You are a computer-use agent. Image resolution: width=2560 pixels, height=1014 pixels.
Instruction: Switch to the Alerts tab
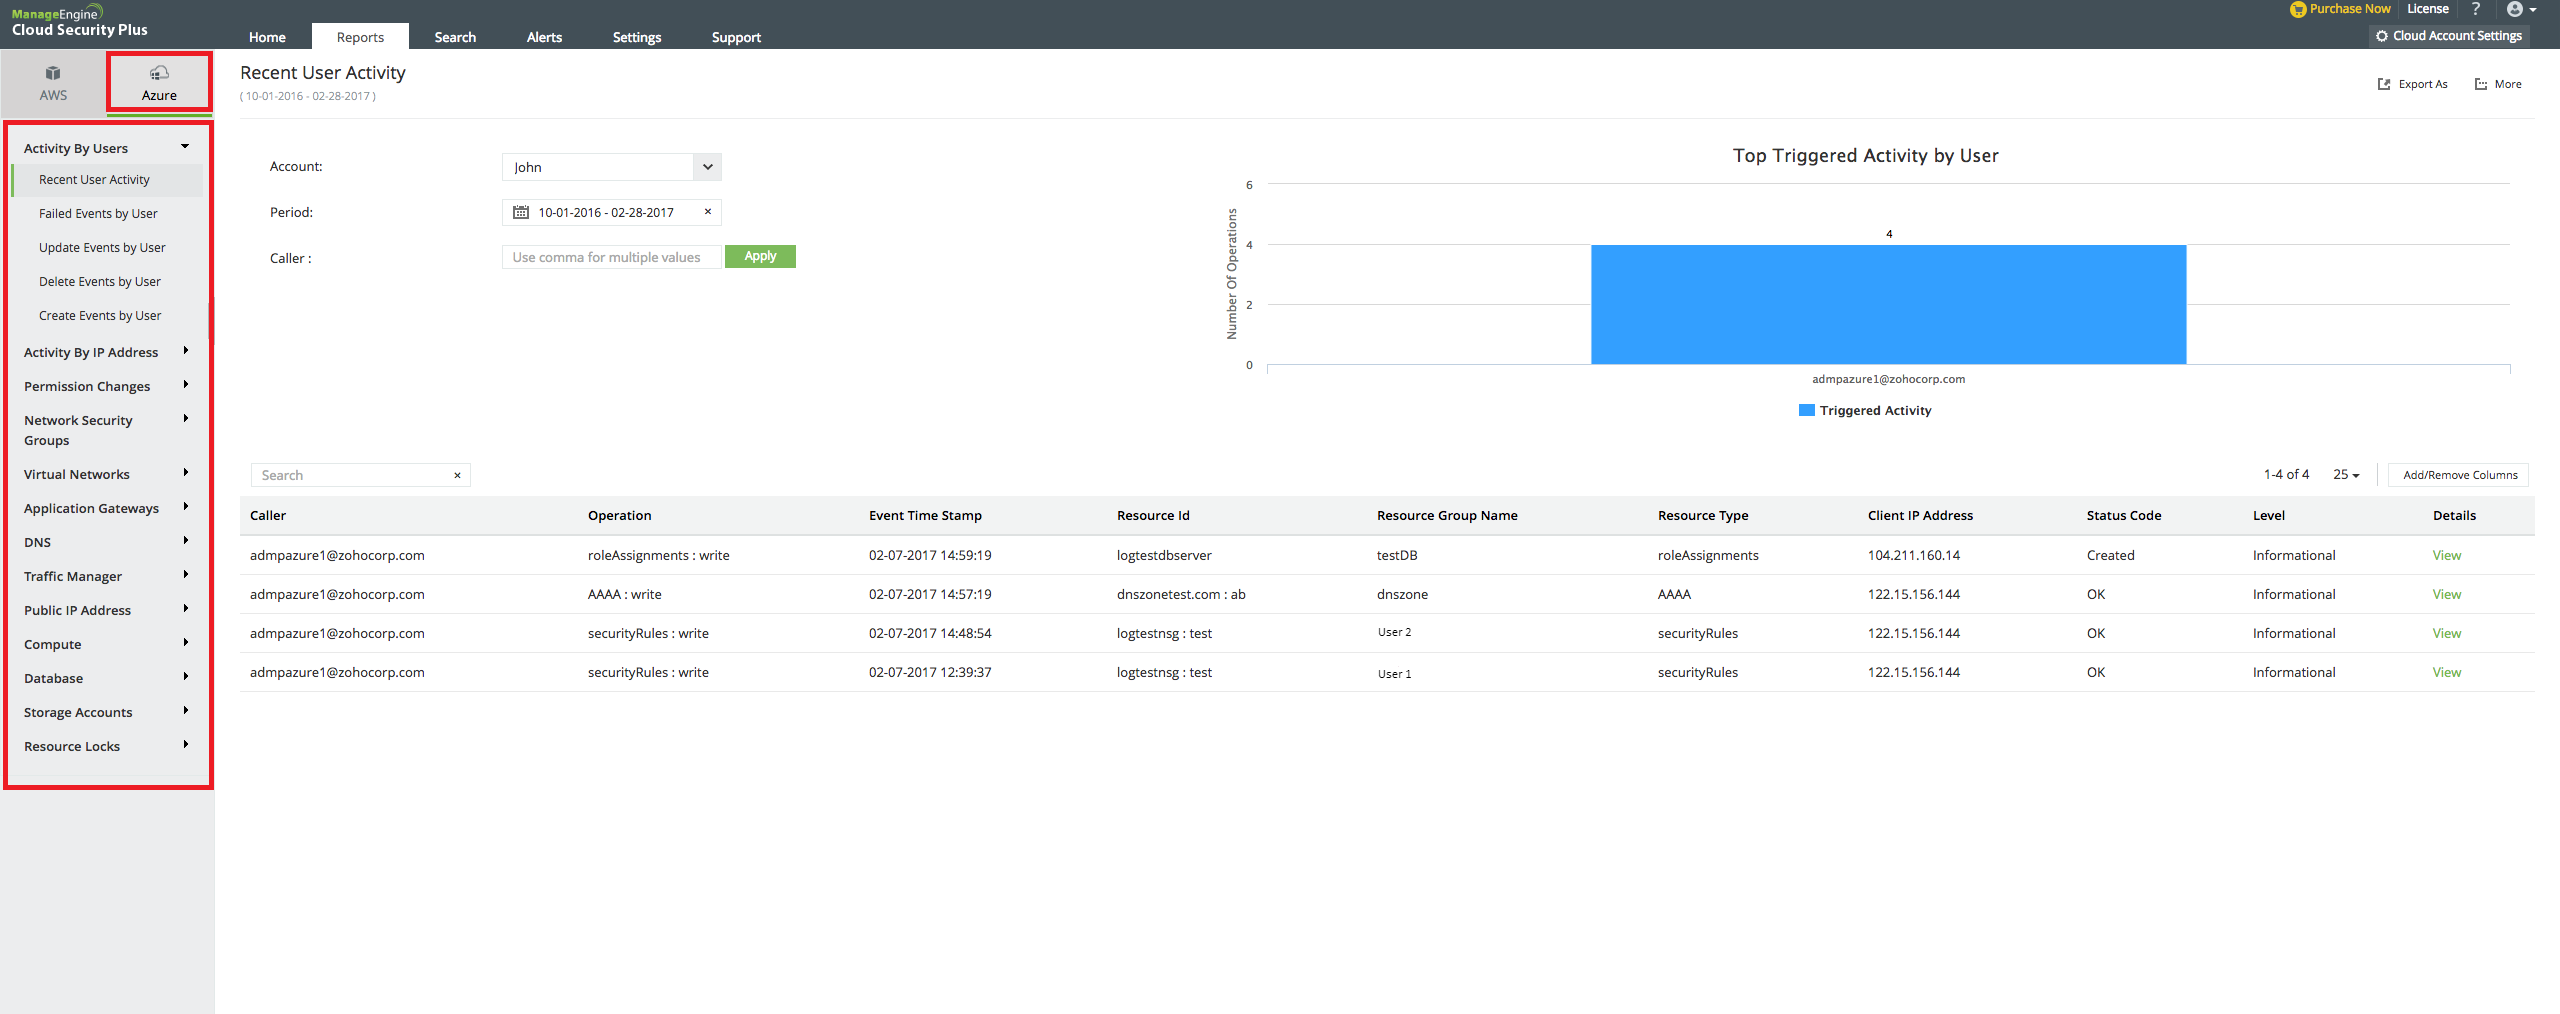tap(544, 37)
